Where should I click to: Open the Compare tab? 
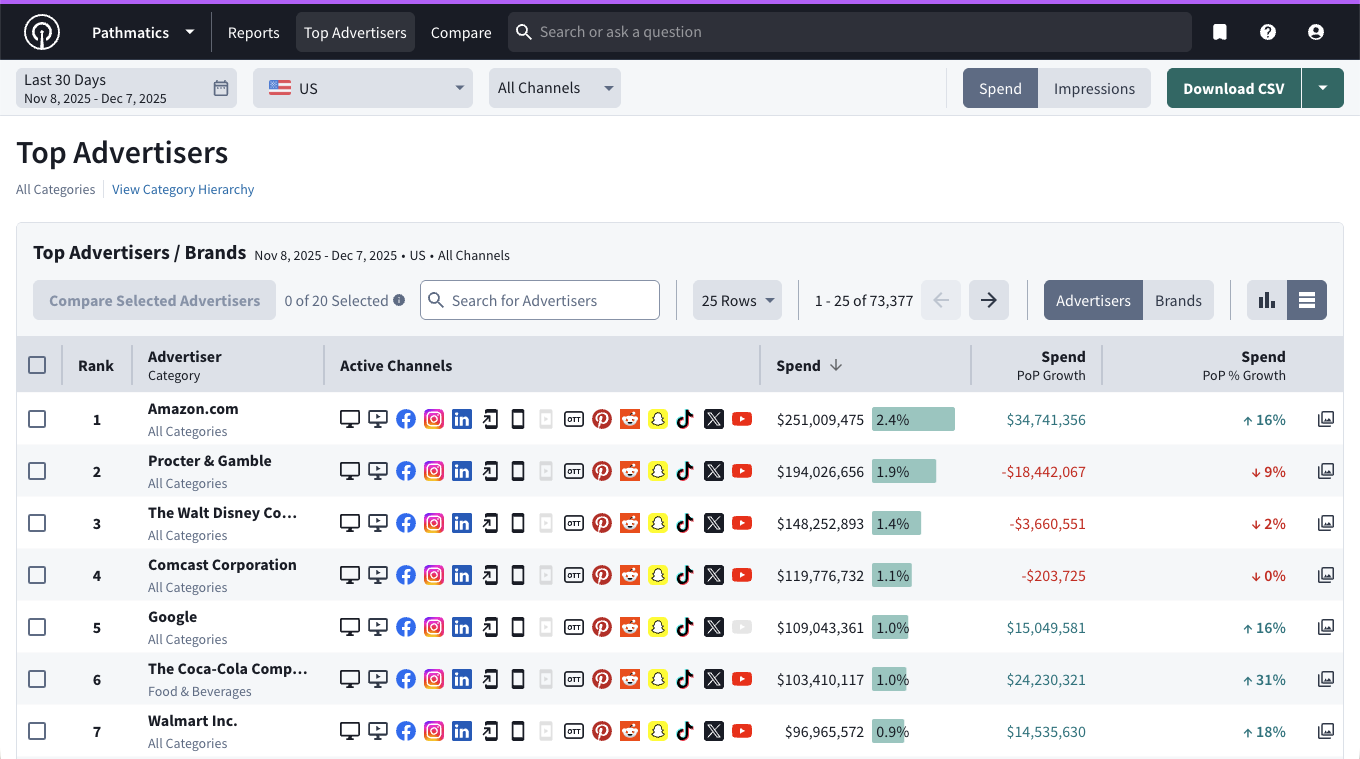coord(461,32)
